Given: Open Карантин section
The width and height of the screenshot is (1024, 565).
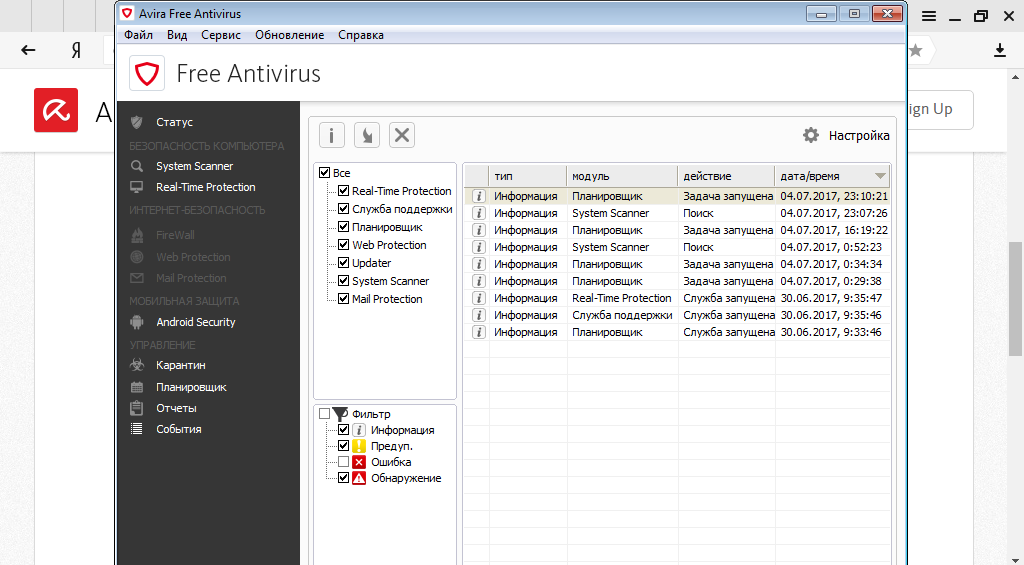Looking at the screenshot, I should pos(181,365).
